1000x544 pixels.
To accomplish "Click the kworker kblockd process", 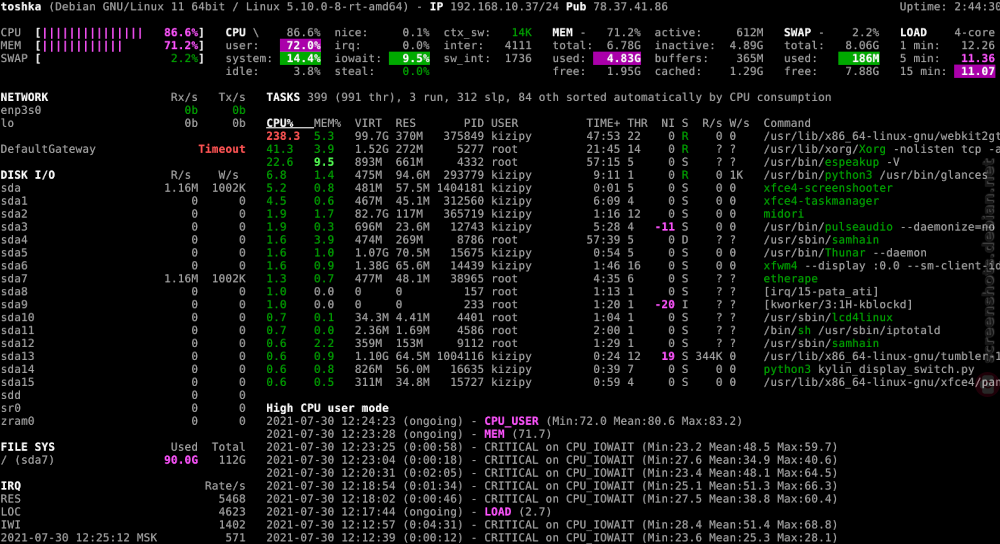I will pos(838,304).
